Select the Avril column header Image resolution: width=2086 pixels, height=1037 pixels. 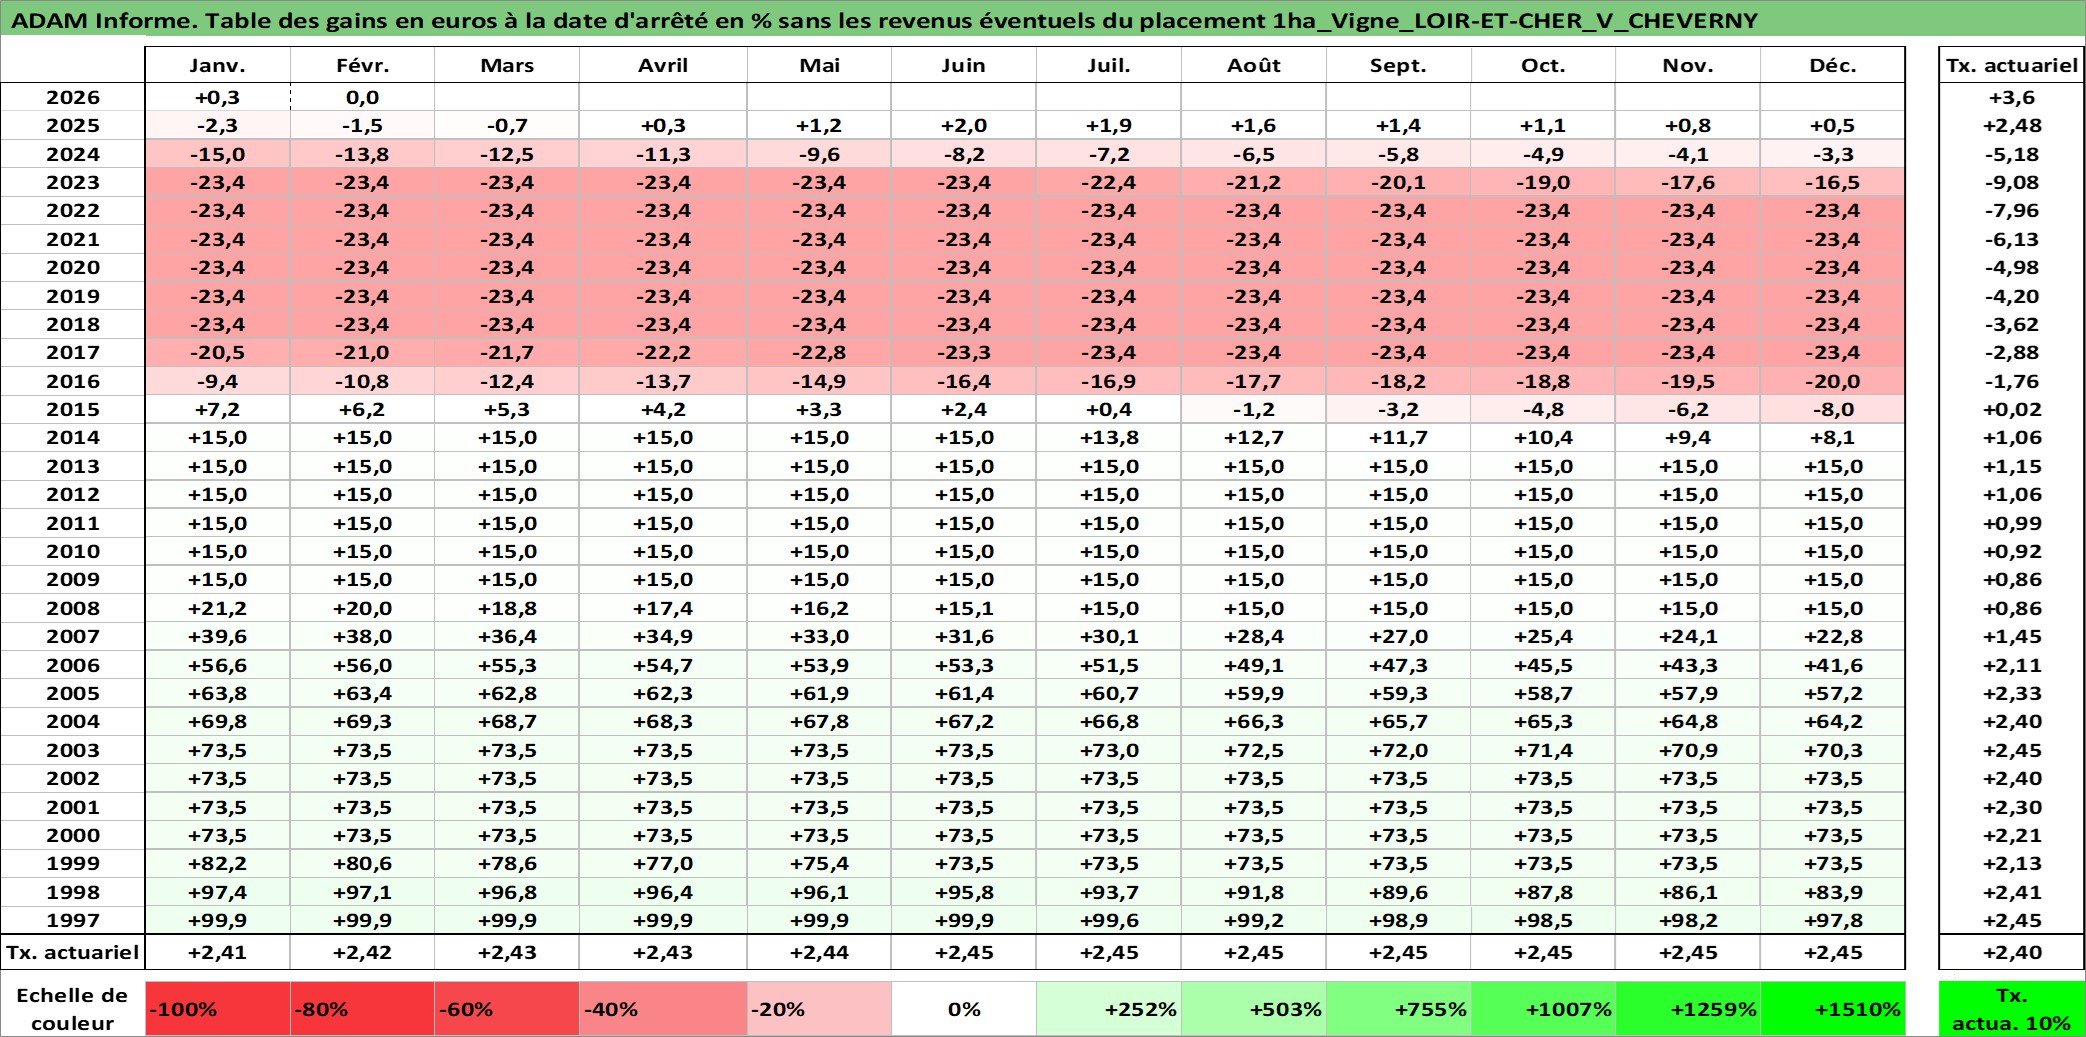[663, 65]
